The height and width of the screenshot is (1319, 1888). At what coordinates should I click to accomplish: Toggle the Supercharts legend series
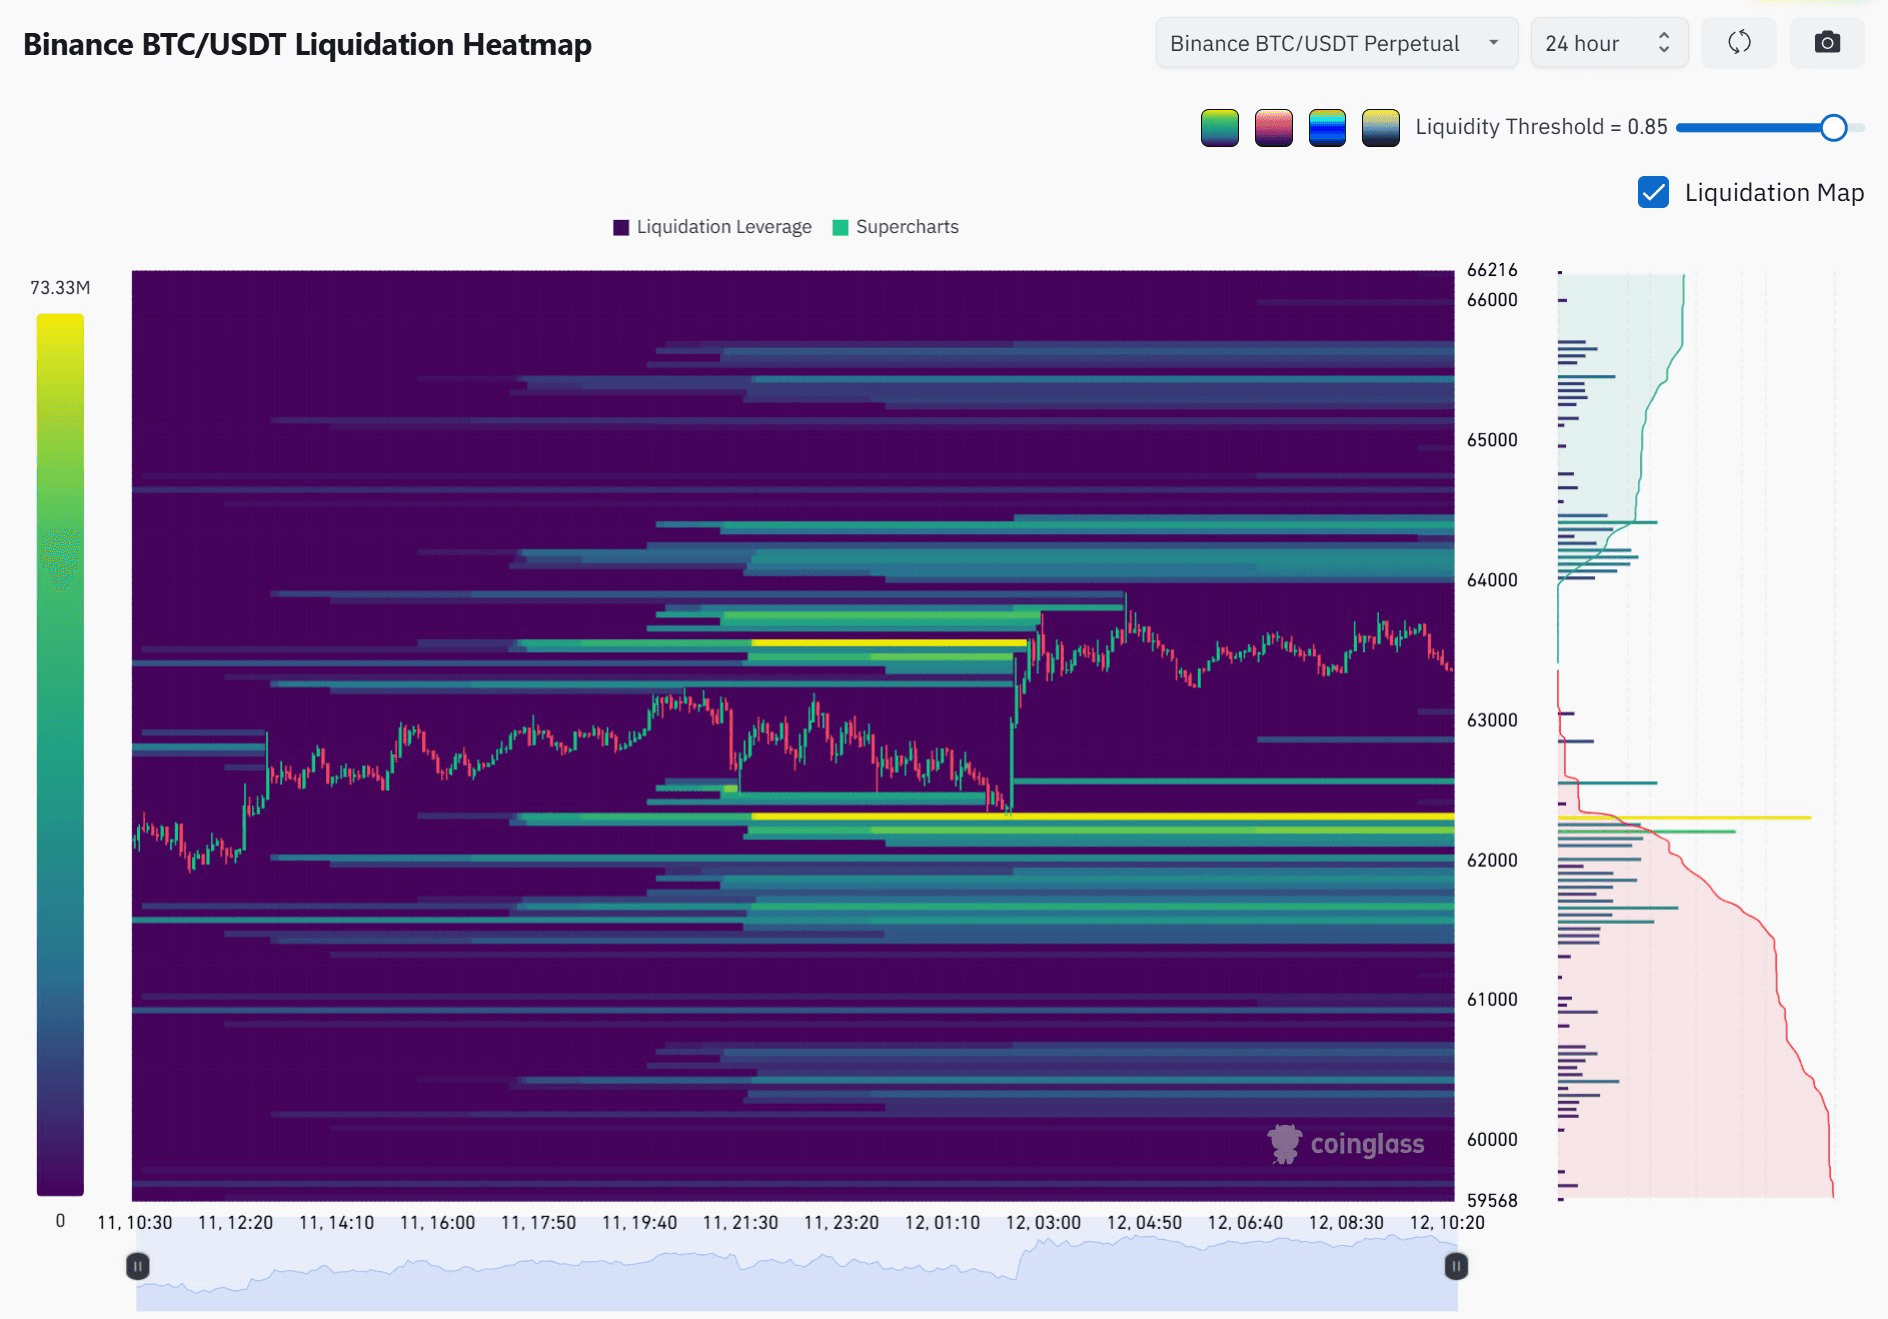coord(895,227)
